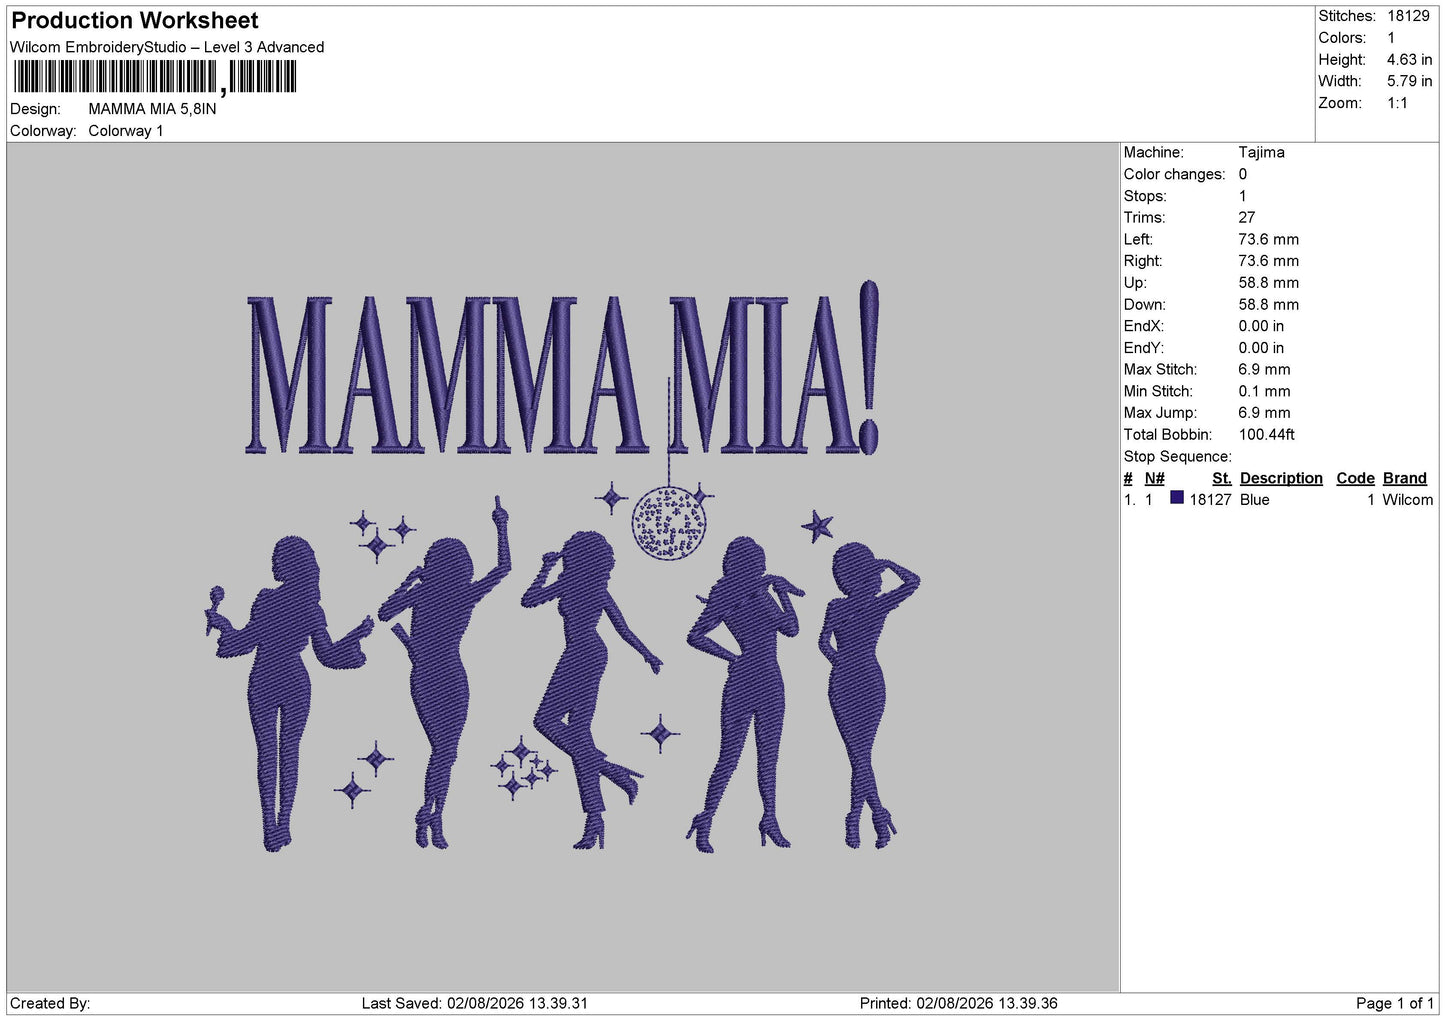This screenshot has height=1021, width=1445.
Task: Click the Max Jump value 6.9 mm
Action: pos(1264,412)
